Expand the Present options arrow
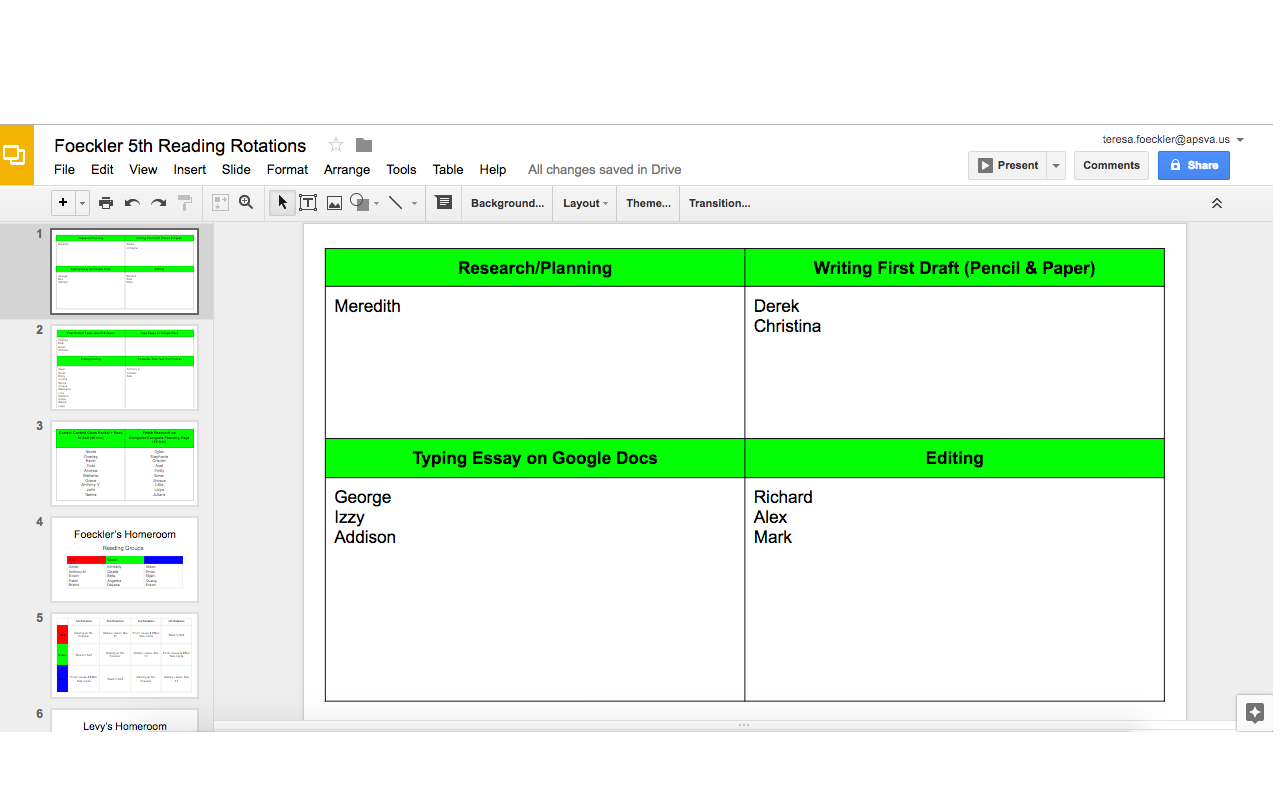 tap(1056, 166)
